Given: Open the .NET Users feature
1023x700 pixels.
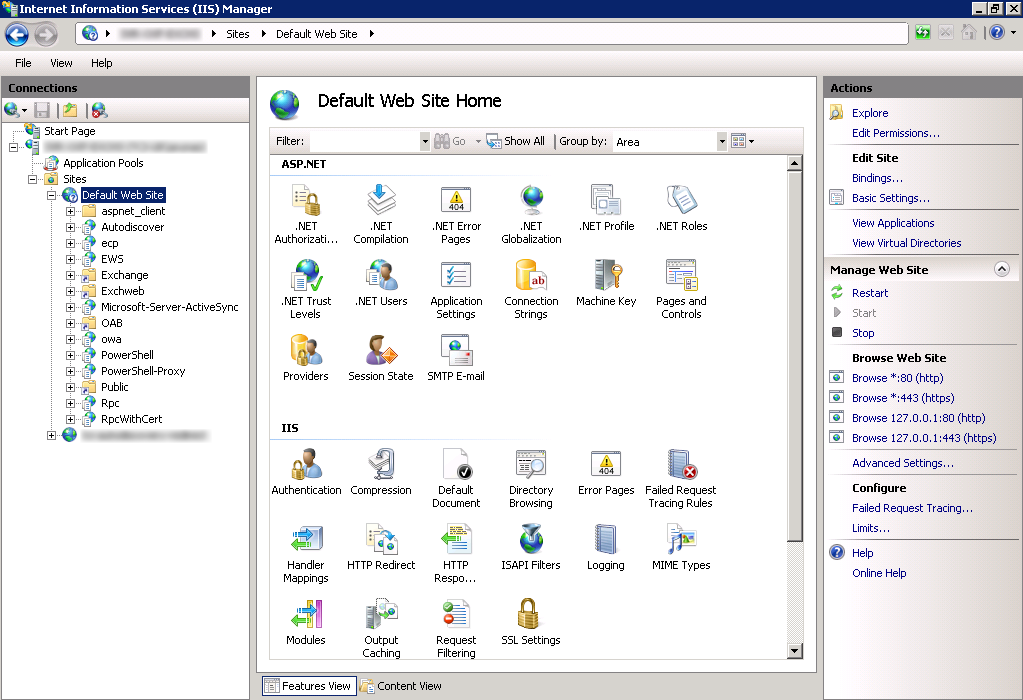Looking at the screenshot, I should (381, 284).
